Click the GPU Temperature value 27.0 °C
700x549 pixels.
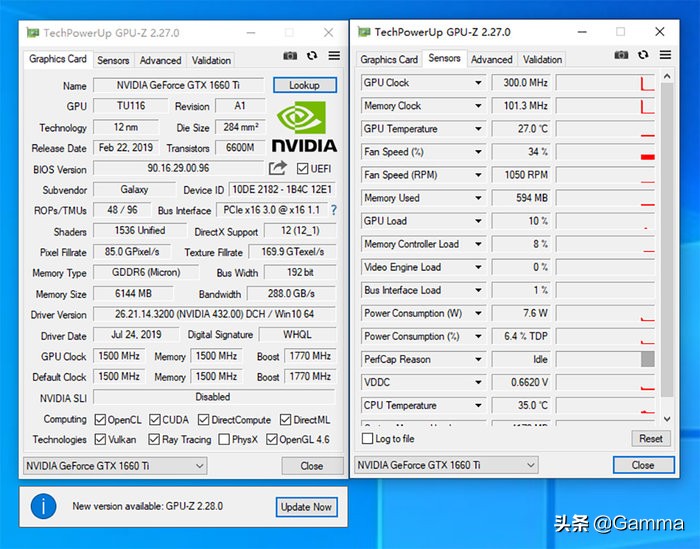tap(521, 129)
